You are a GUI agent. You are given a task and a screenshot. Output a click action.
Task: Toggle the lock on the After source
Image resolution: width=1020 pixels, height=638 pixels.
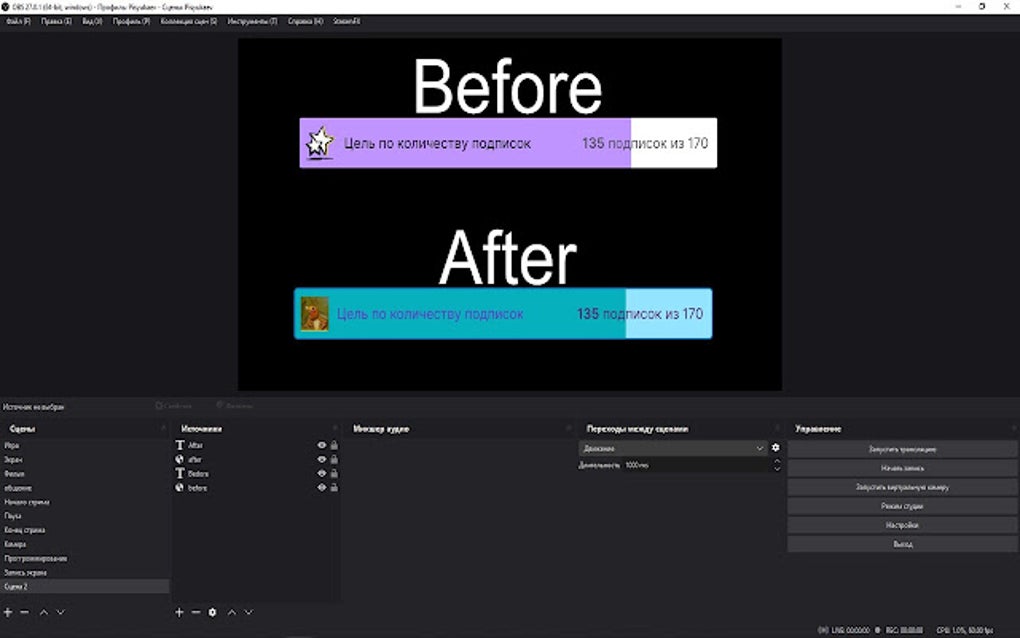[x=333, y=443]
